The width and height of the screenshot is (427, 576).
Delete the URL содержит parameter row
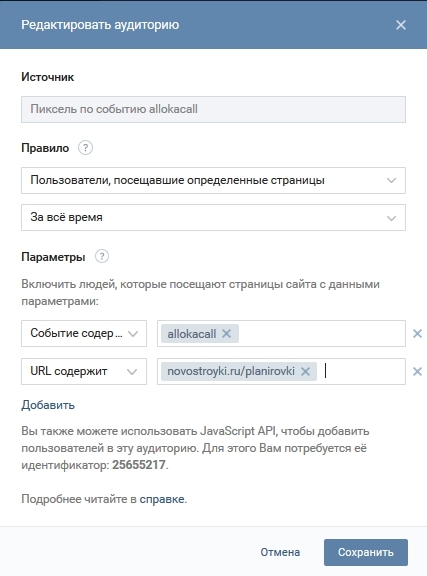click(x=417, y=371)
